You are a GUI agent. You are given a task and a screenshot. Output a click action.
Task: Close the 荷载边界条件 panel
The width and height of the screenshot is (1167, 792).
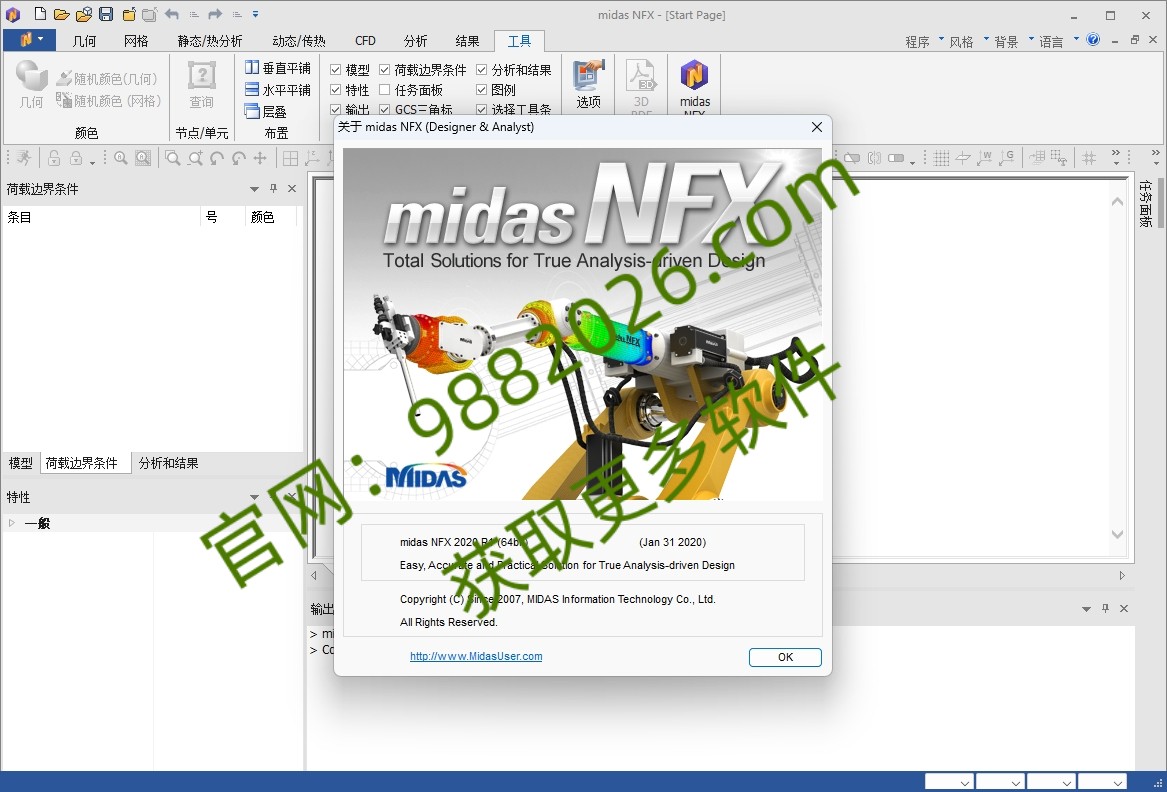click(x=292, y=189)
